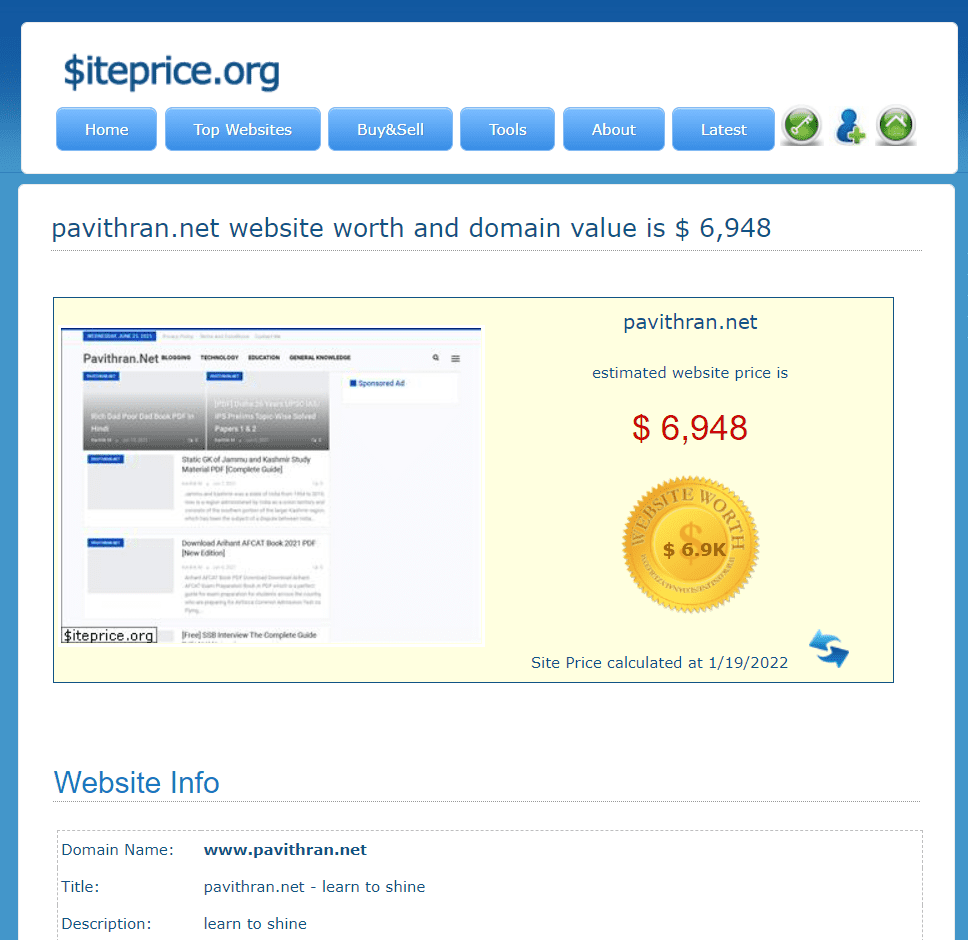Click the 'Domain Name:' label
968x940 pixels.
click(x=117, y=850)
